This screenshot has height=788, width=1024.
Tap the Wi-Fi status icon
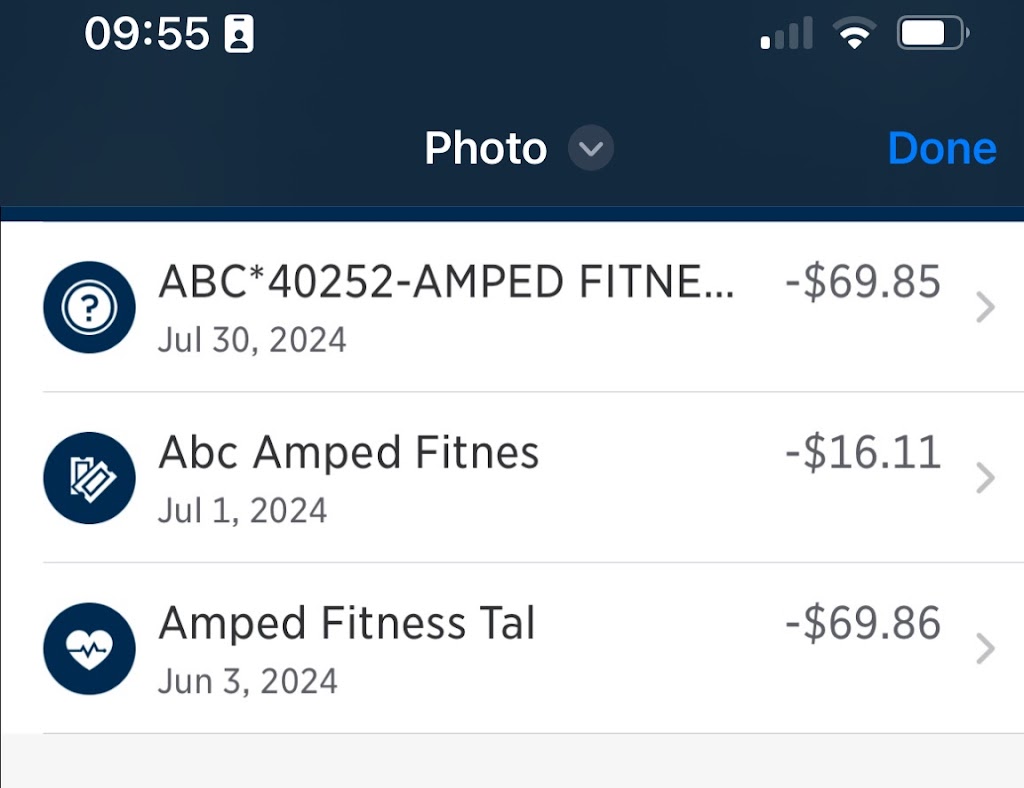pyautogui.click(x=853, y=36)
